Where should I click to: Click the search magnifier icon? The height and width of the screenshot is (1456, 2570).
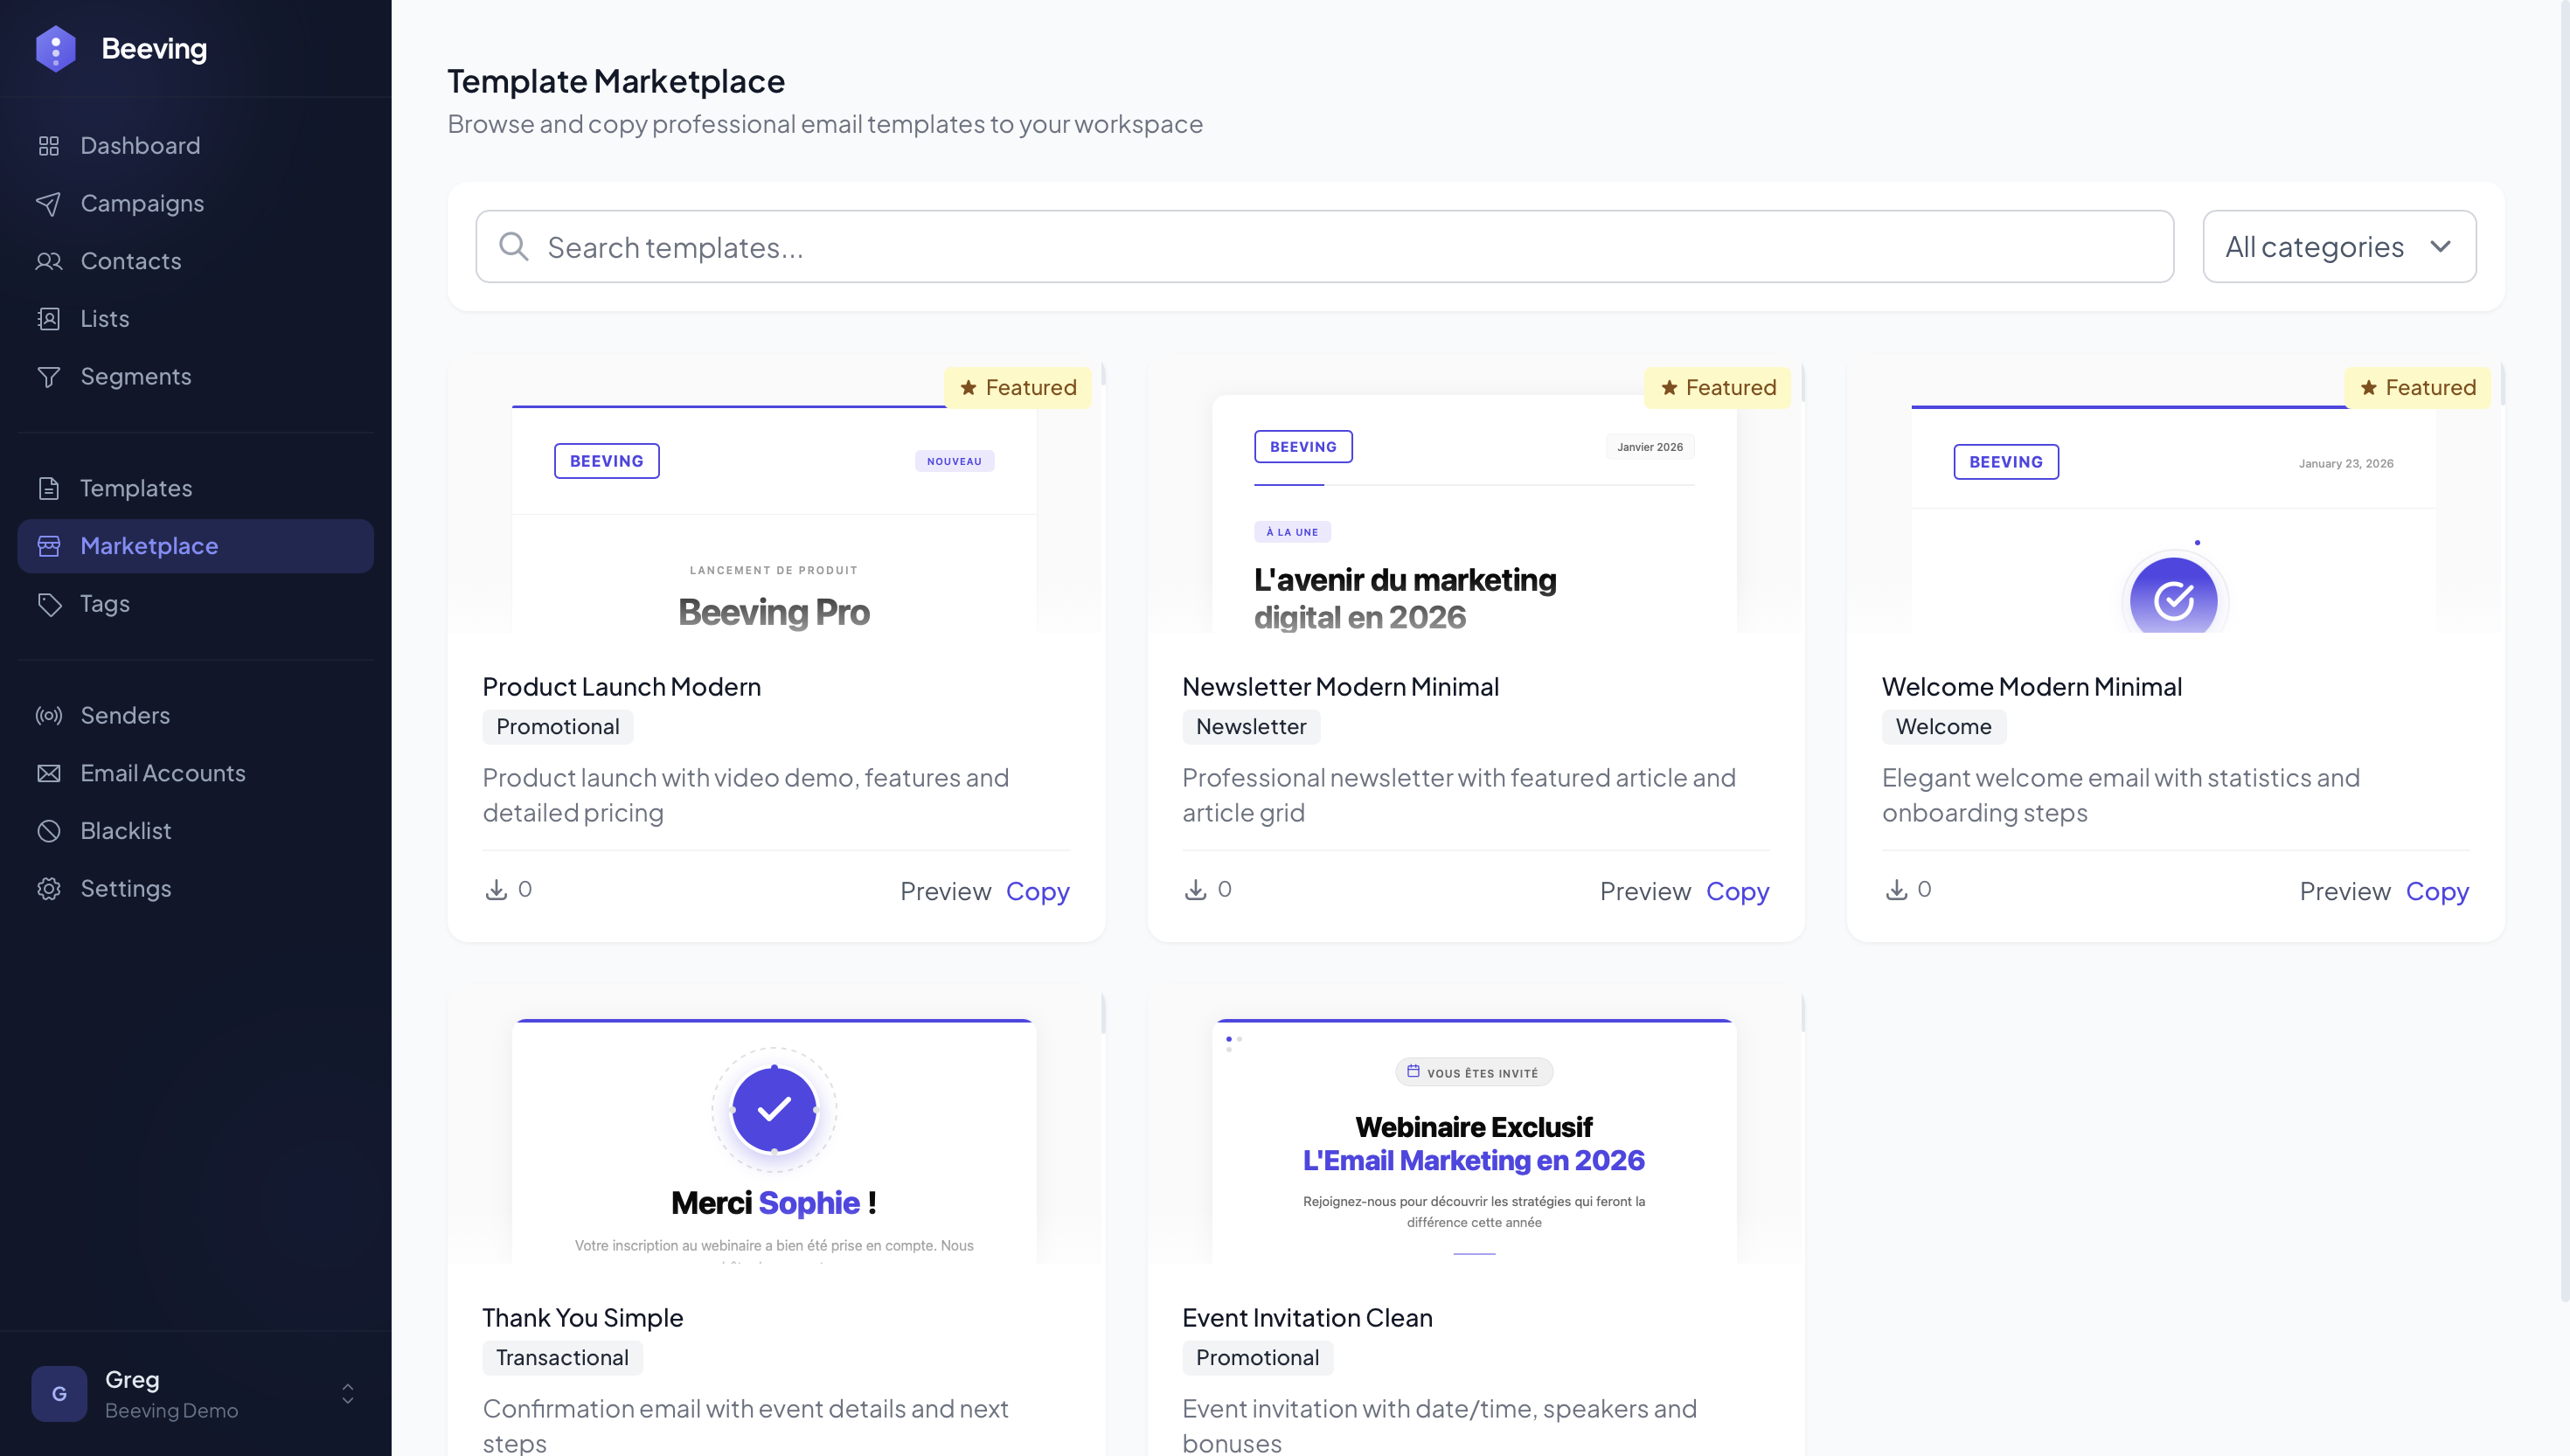[x=514, y=246]
